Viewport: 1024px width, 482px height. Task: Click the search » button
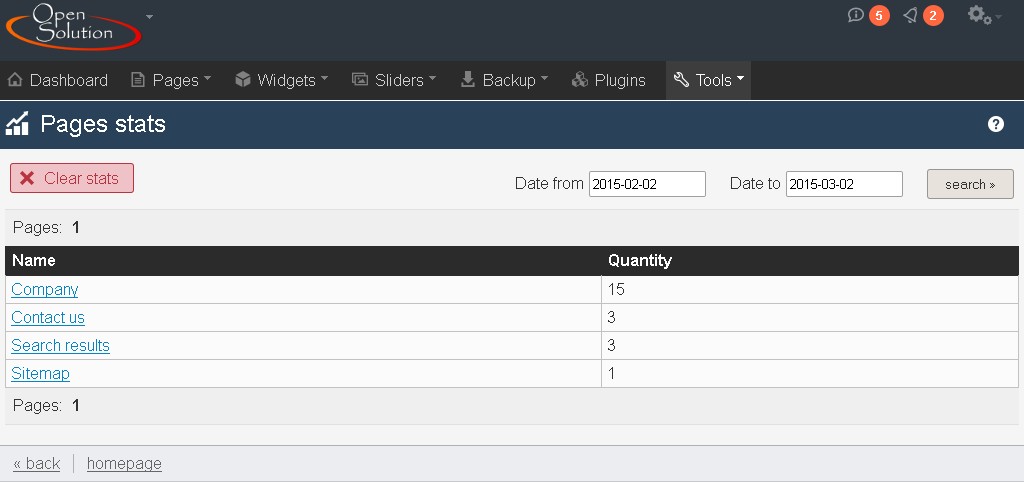pos(970,184)
